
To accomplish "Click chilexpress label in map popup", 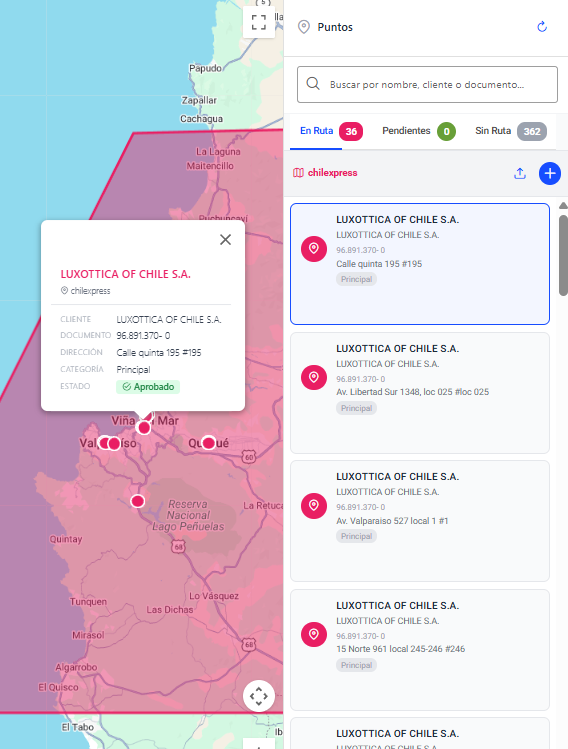I will tap(90, 290).
